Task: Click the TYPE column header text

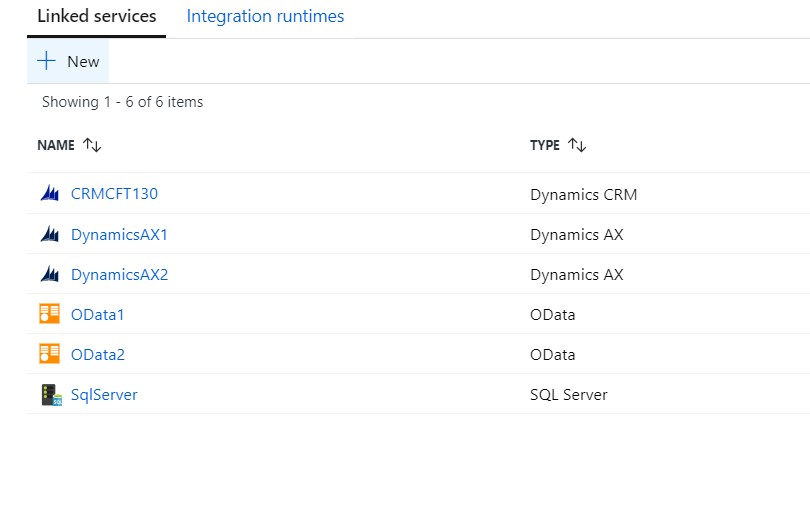Action: pos(545,145)
